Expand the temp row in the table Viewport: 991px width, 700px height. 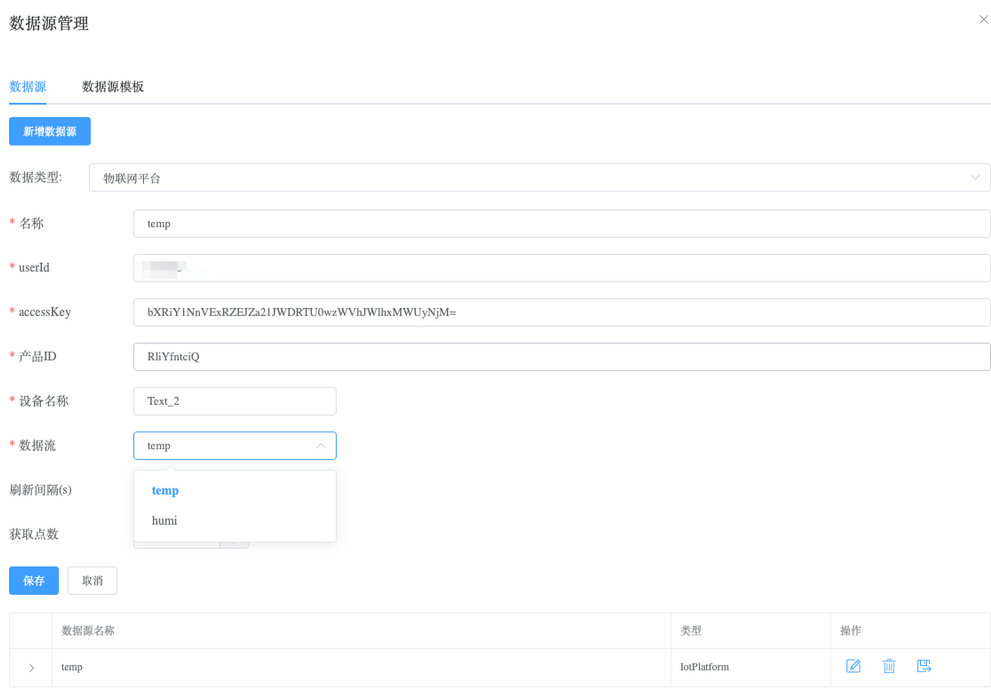point(31,667)
